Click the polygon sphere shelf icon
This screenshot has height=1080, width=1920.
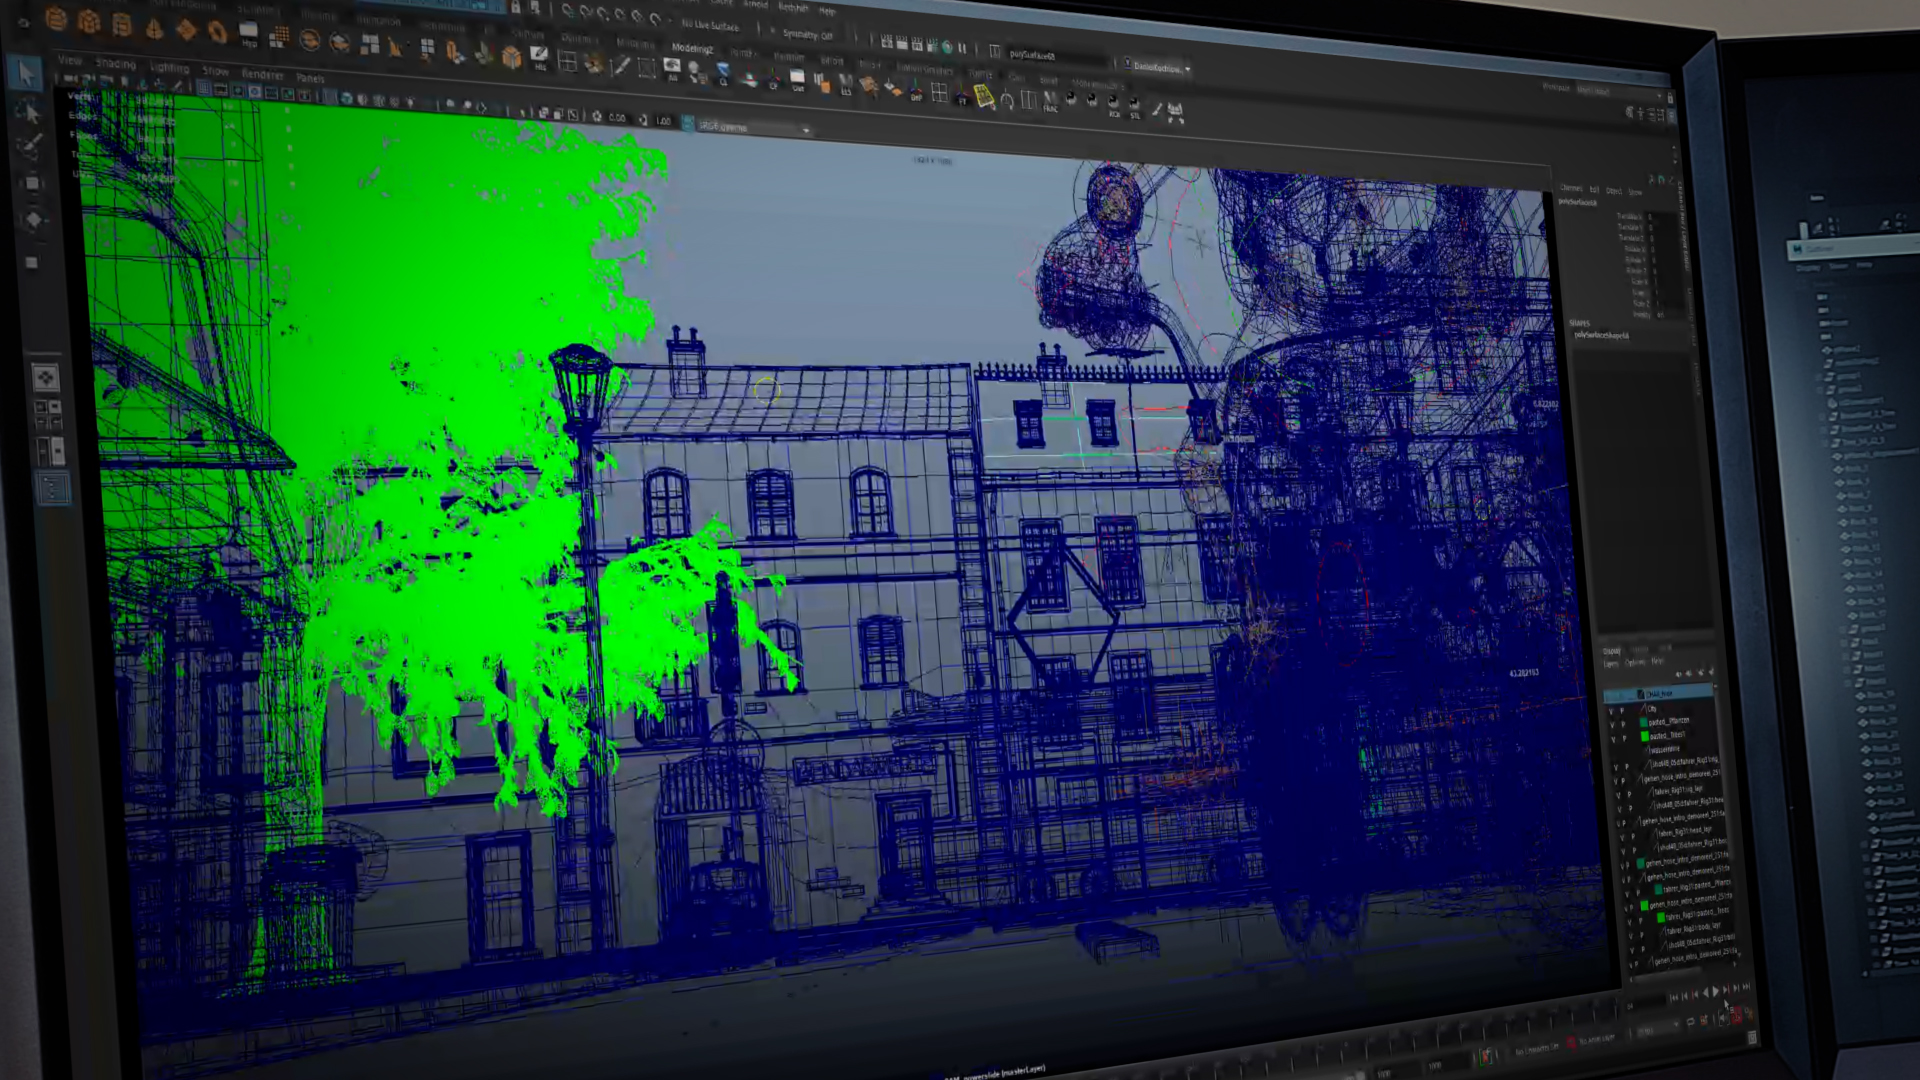pos(57,18)
